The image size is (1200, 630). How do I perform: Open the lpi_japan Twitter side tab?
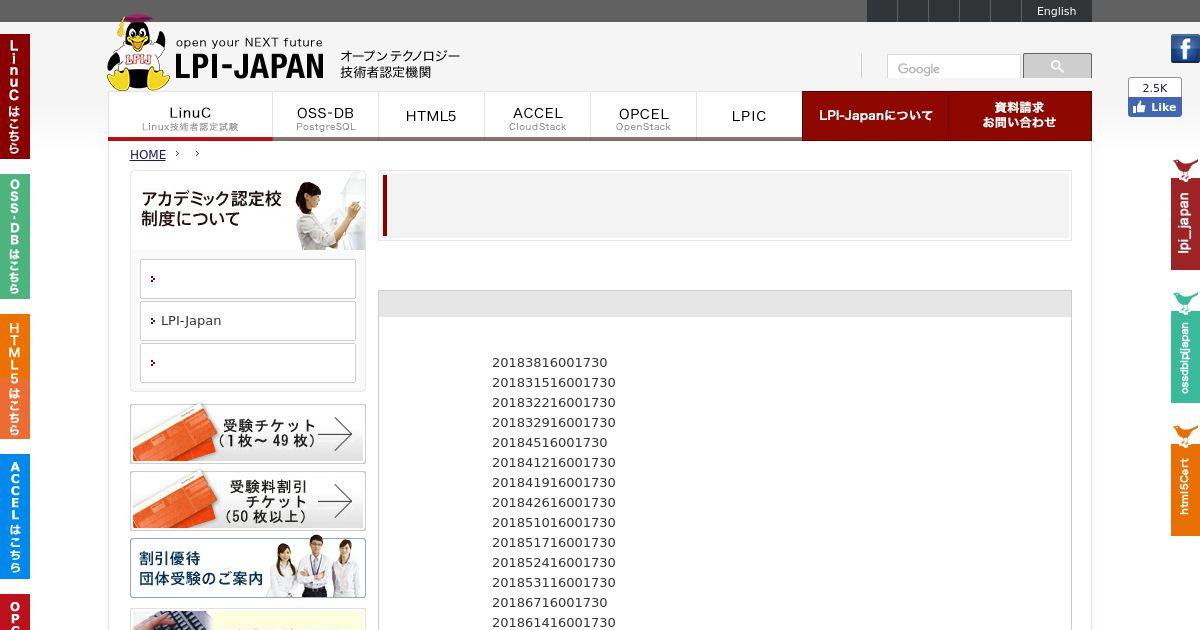point(1185,214)
